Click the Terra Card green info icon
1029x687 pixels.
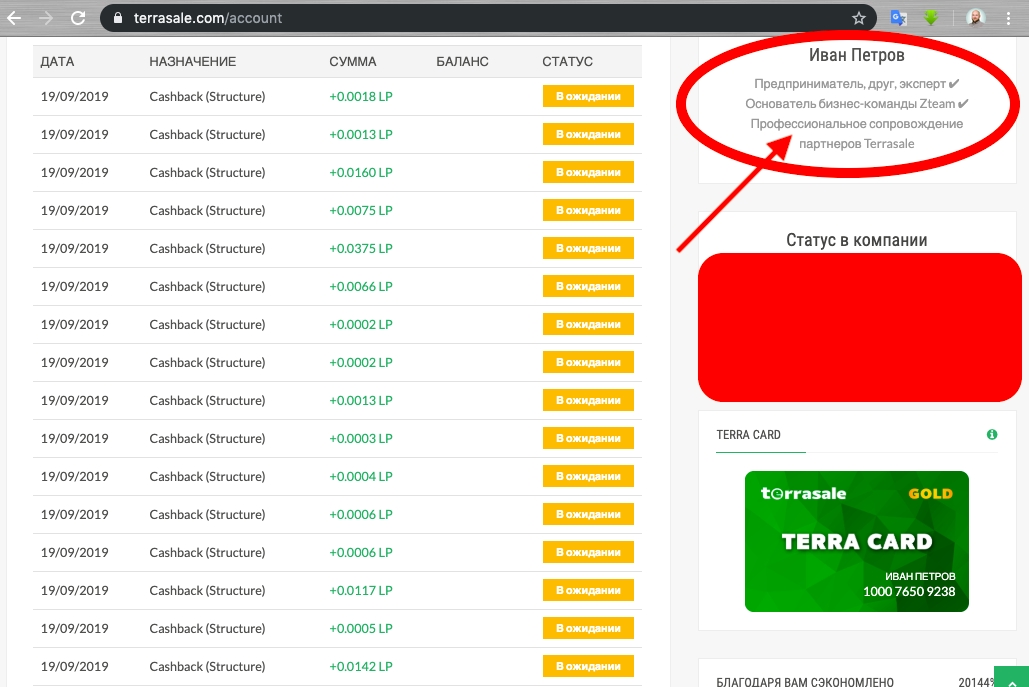[x=992, y=435]
